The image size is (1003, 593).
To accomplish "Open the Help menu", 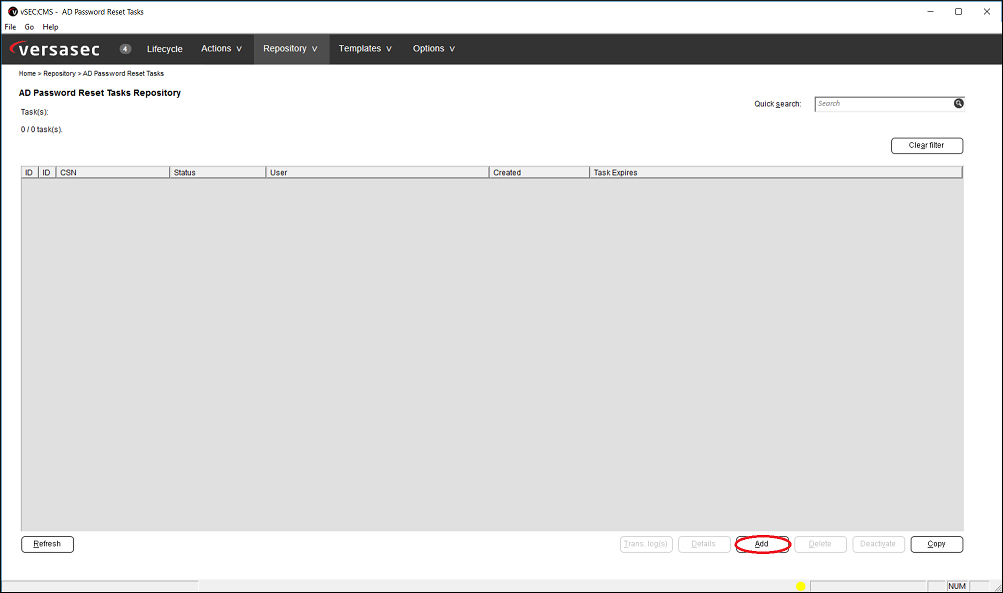I will coord(51,27).
